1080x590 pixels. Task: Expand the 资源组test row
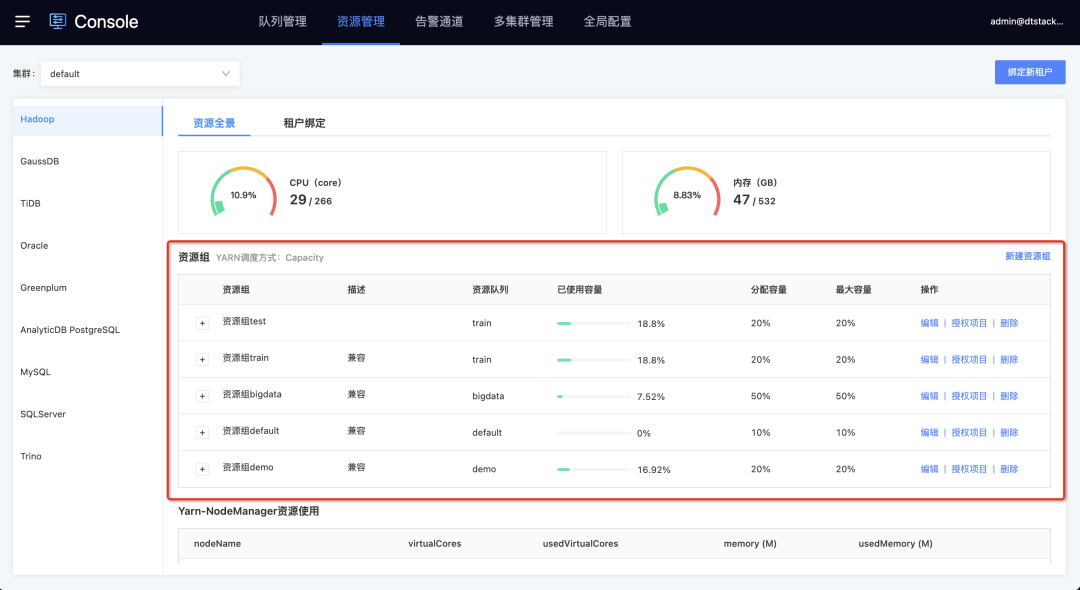(x=202, y=323)
